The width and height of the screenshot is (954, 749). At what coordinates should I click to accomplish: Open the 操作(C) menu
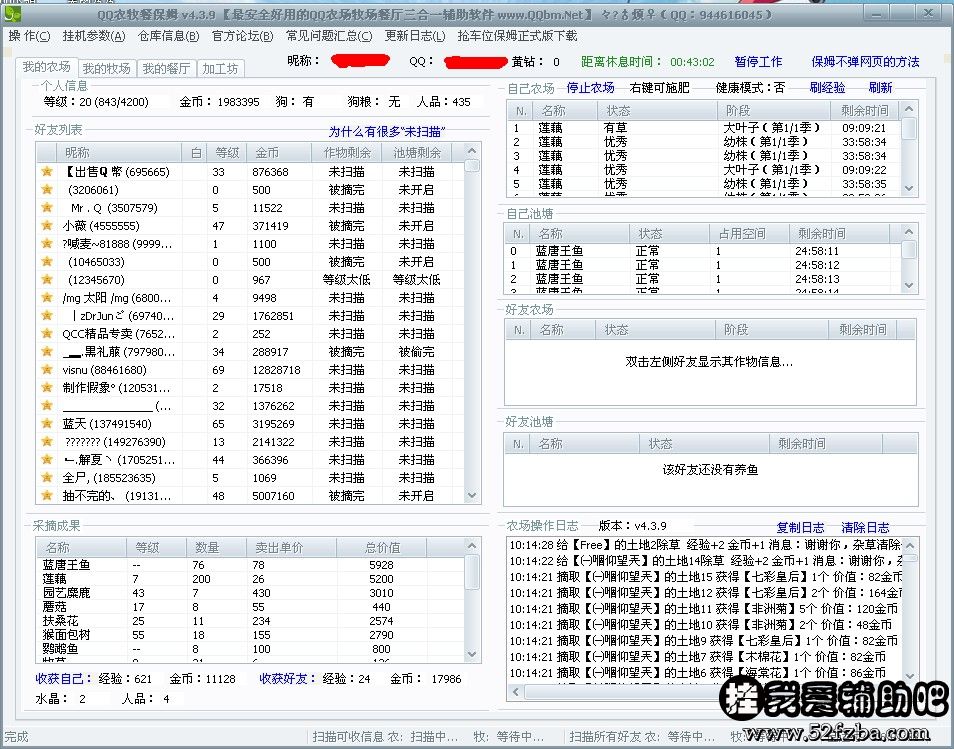tap(29, 36)
